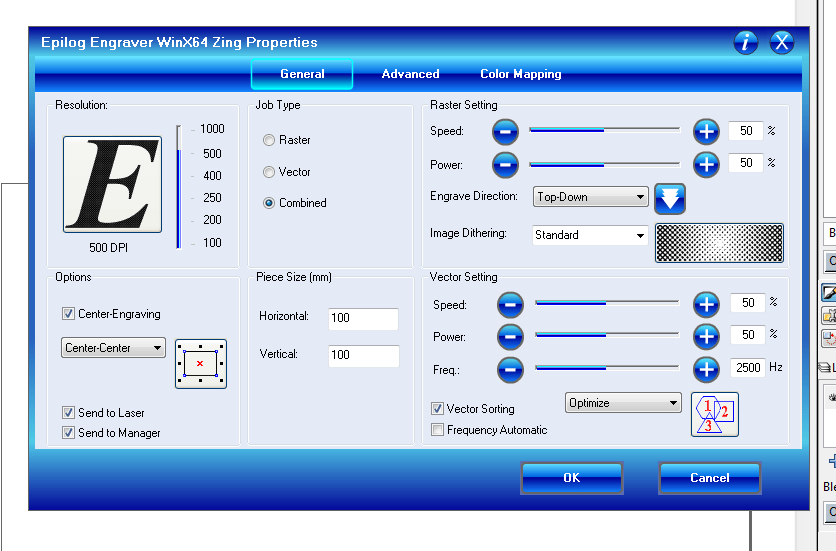
Task: Enable the Frequency Automatic checkbox
Action: (438, 430)
